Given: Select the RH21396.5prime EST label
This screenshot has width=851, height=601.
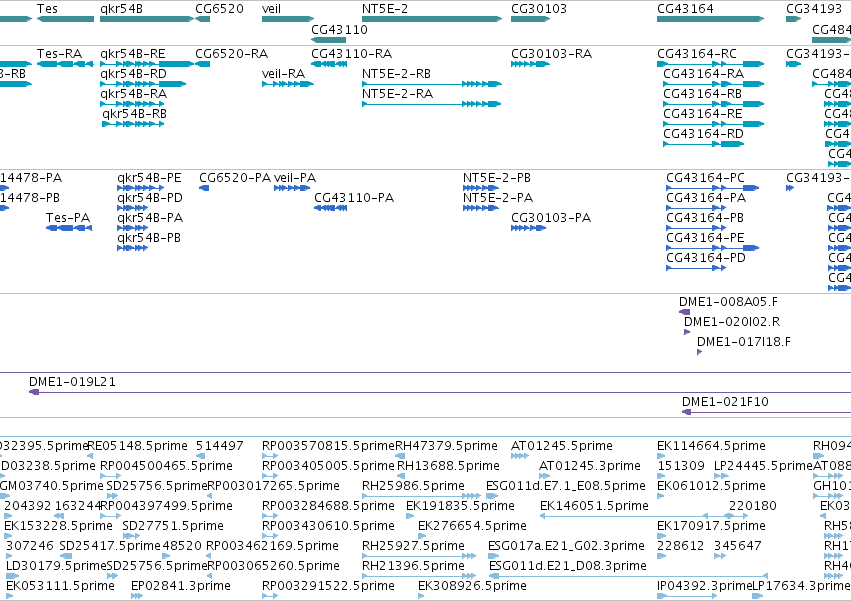Looking at the screenshot, I should tap(413, 566).
